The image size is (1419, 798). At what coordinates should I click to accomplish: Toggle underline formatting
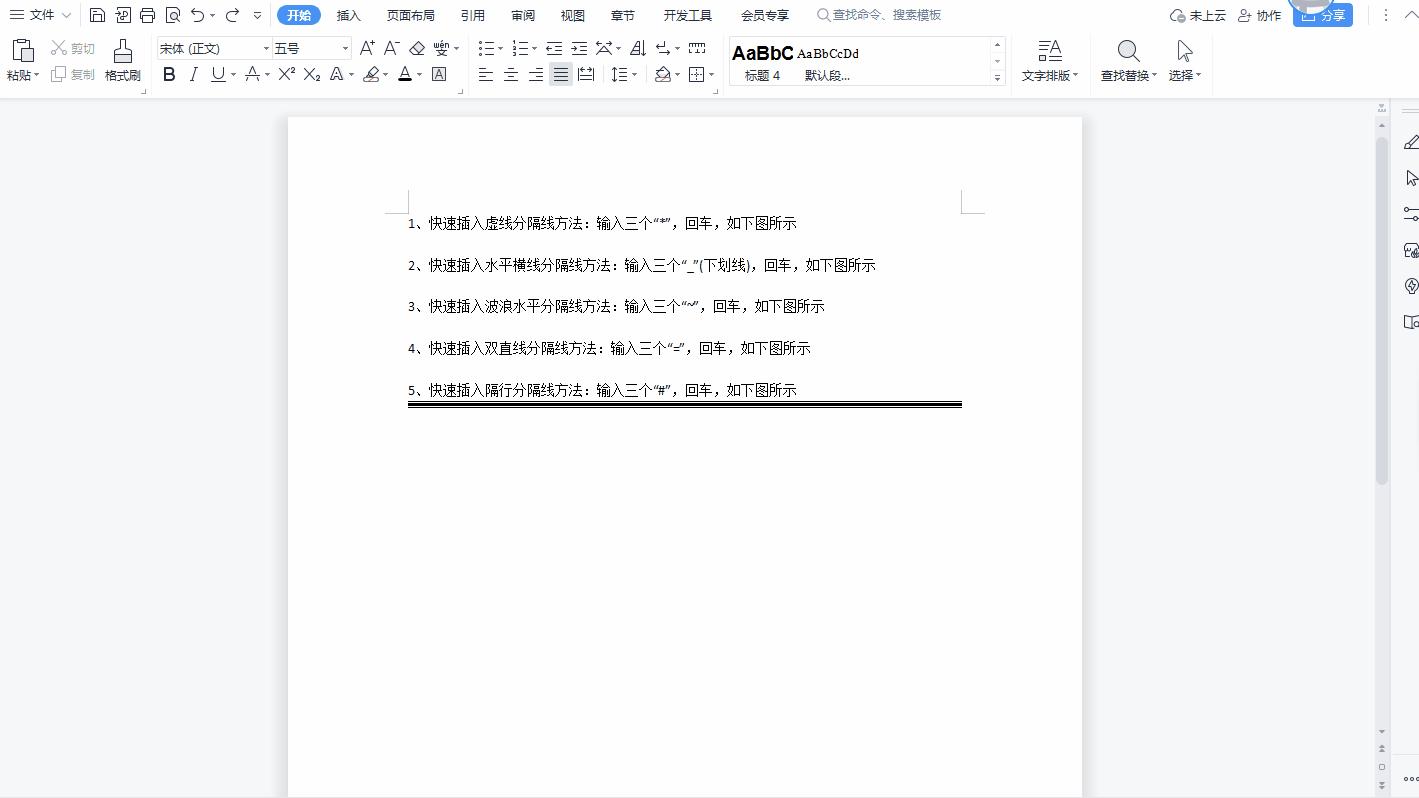point(217,73)
